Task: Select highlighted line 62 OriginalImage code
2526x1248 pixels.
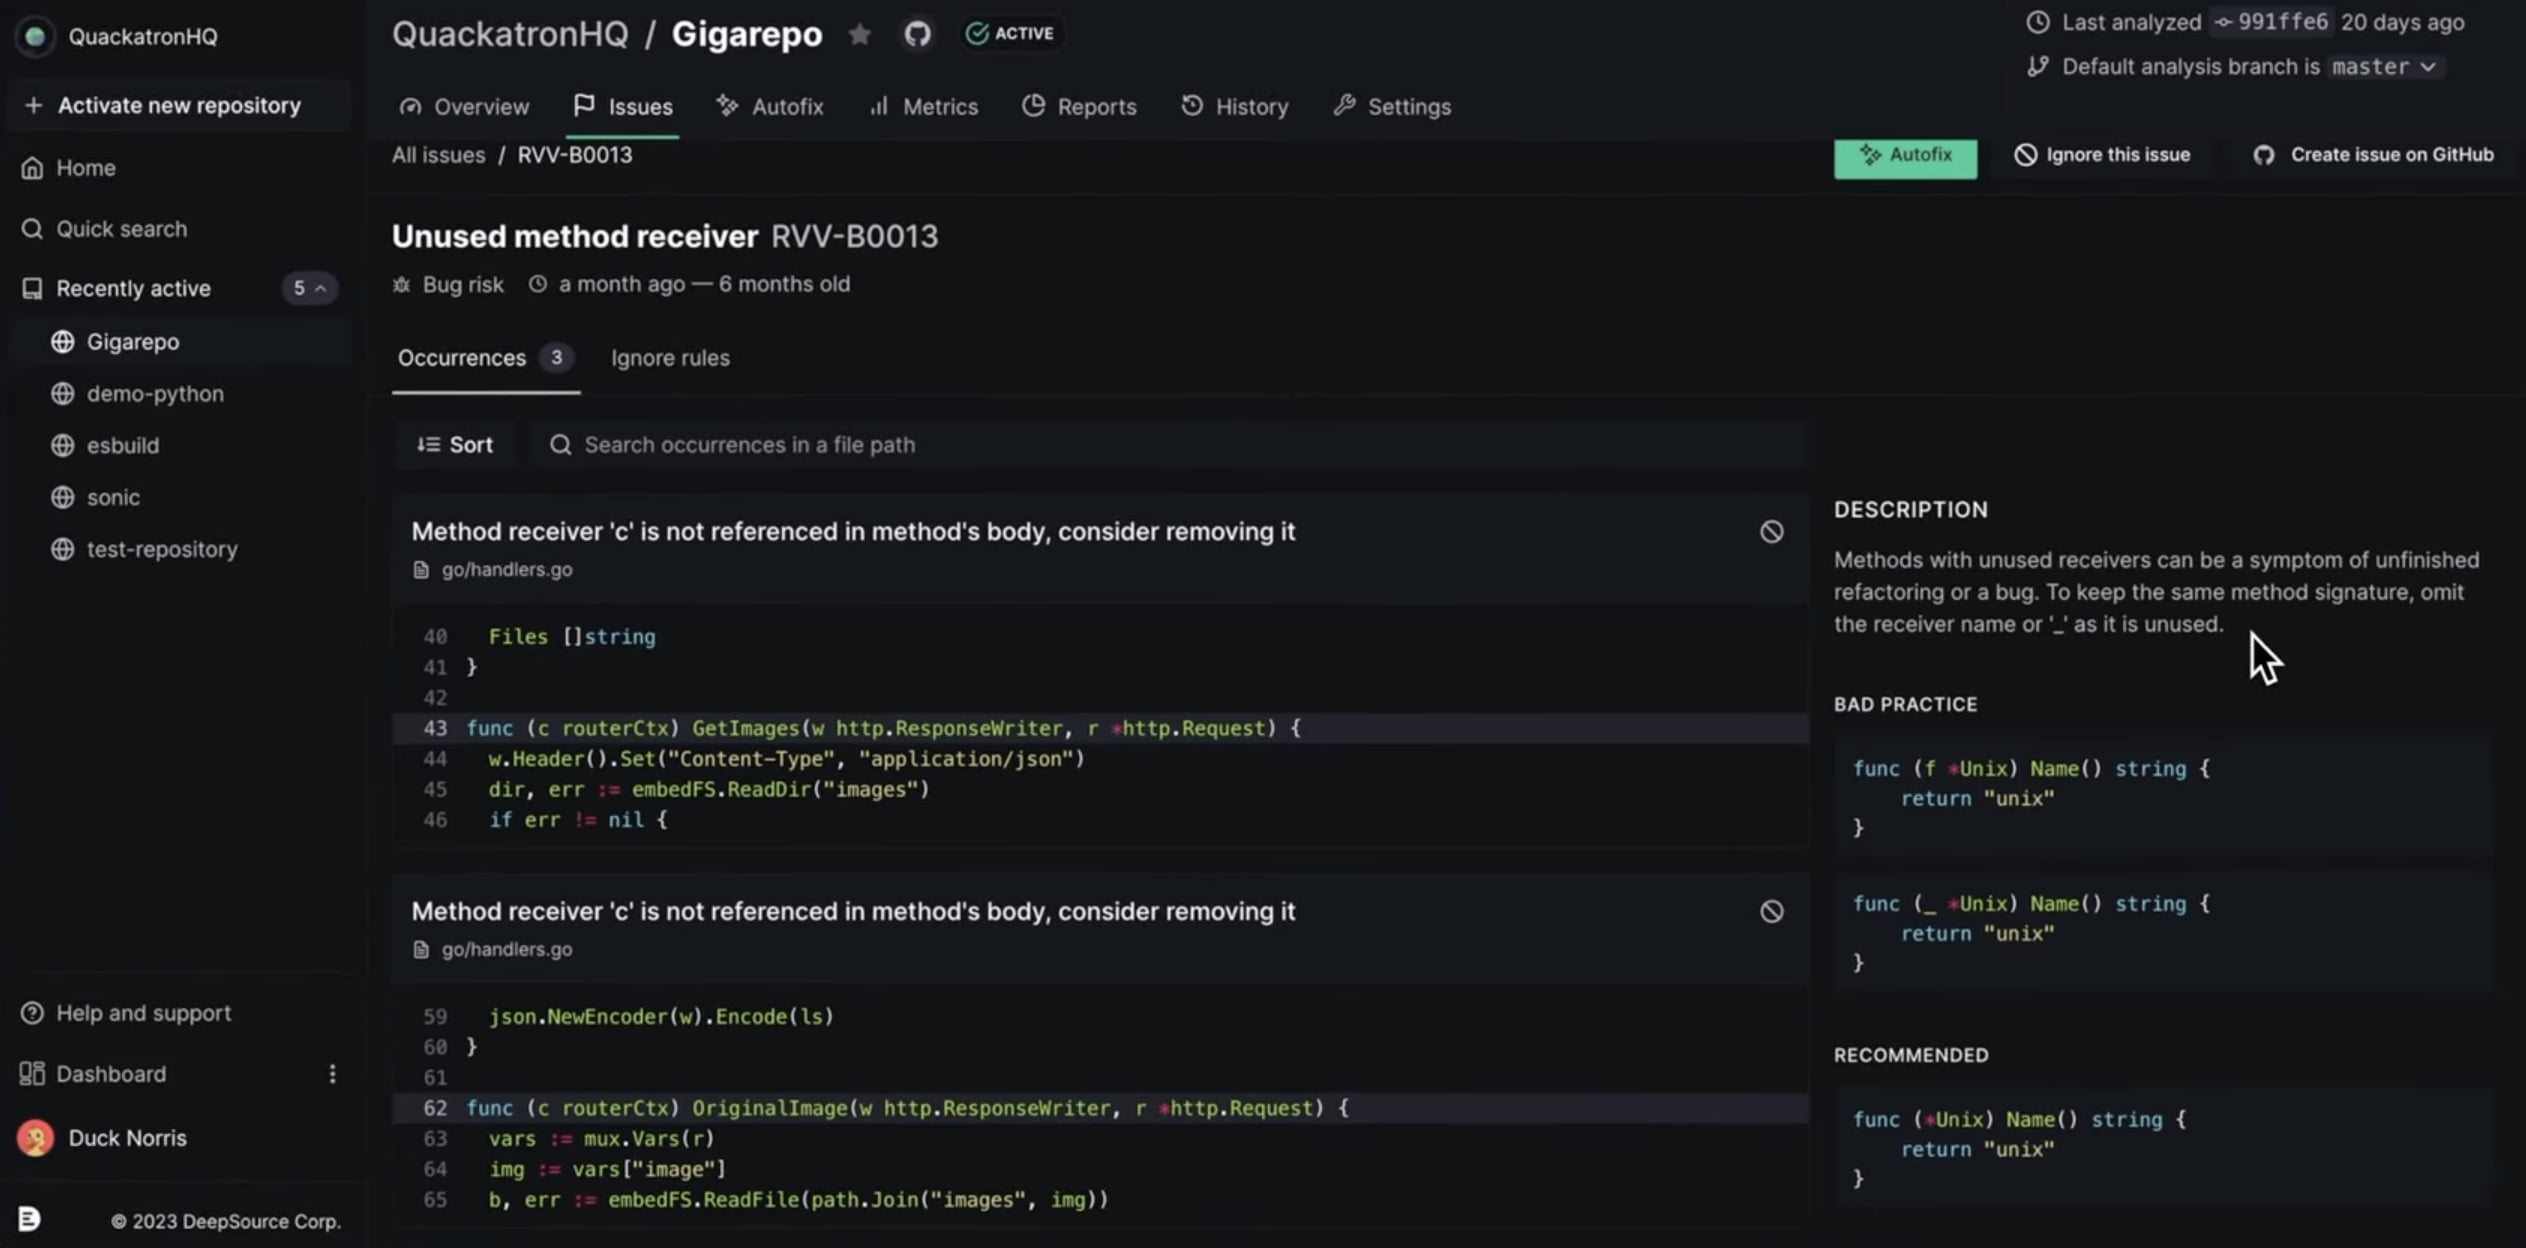Action: [x=1100, y=1108]
